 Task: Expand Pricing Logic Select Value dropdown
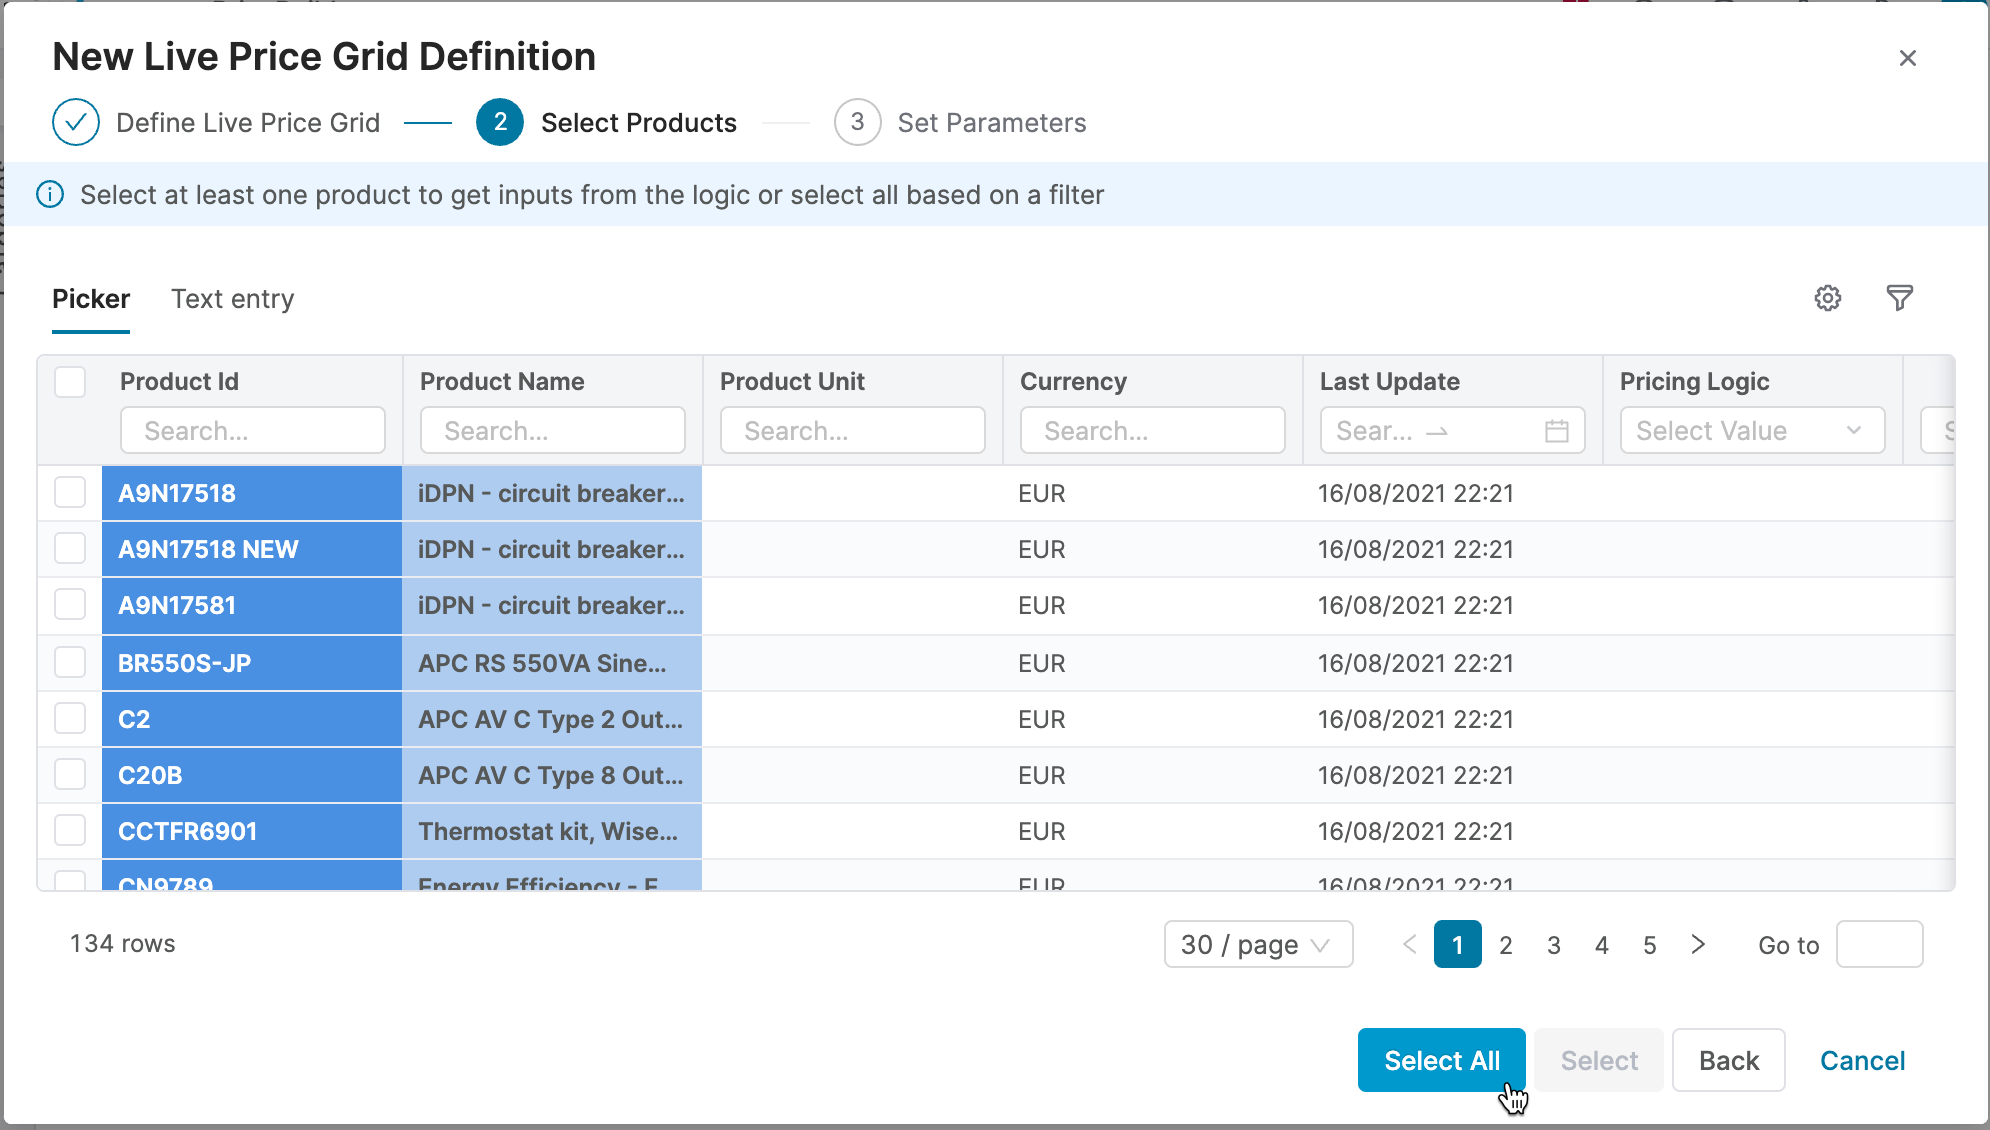coord(1751,431)
